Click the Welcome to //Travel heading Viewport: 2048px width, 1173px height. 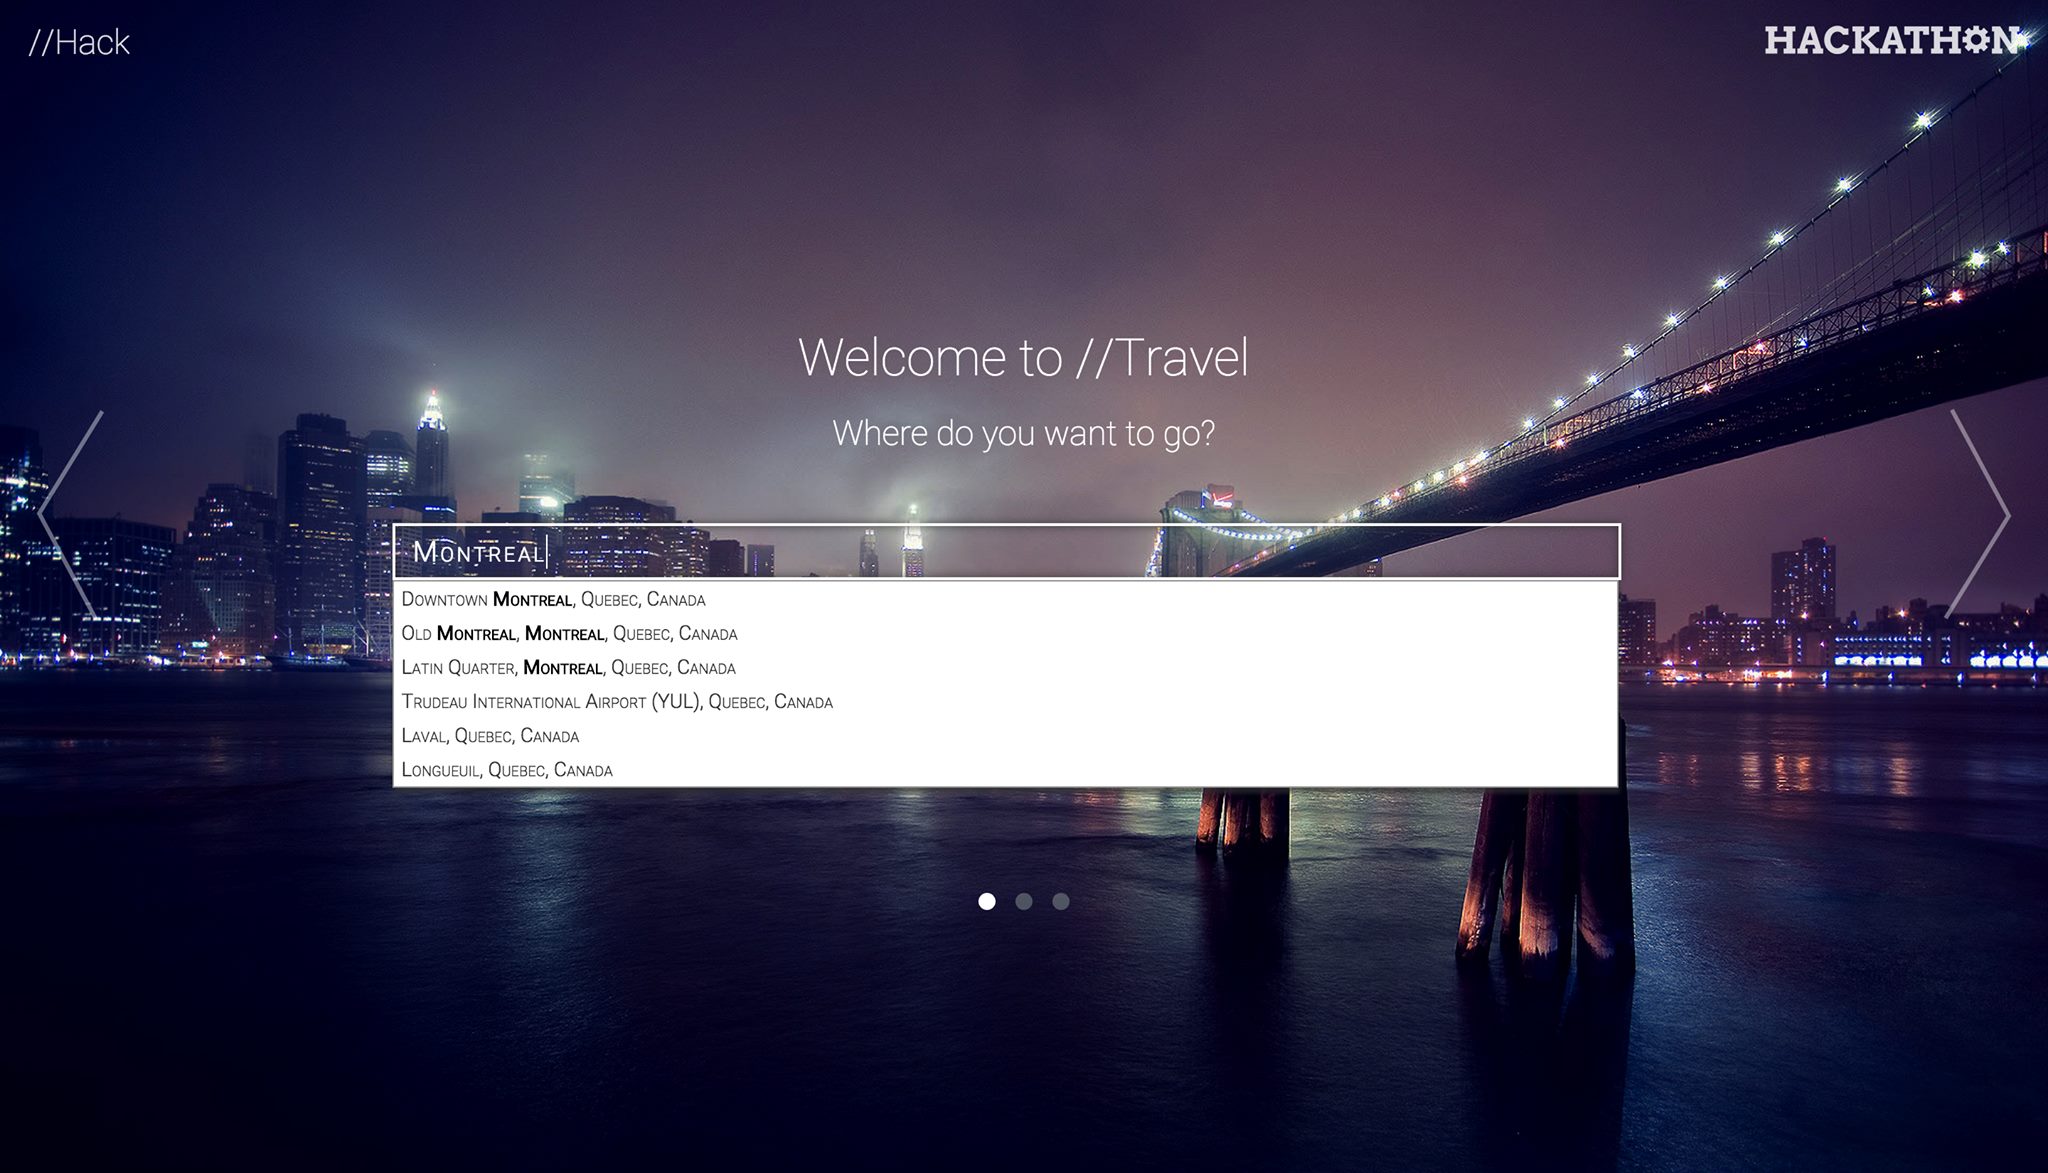[x=1023, y=358]
